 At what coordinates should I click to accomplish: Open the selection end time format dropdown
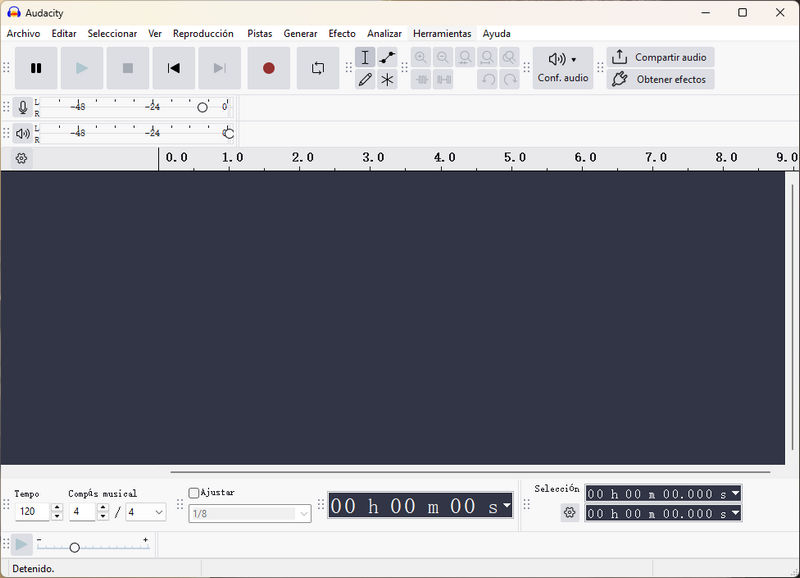coord(735,513)
